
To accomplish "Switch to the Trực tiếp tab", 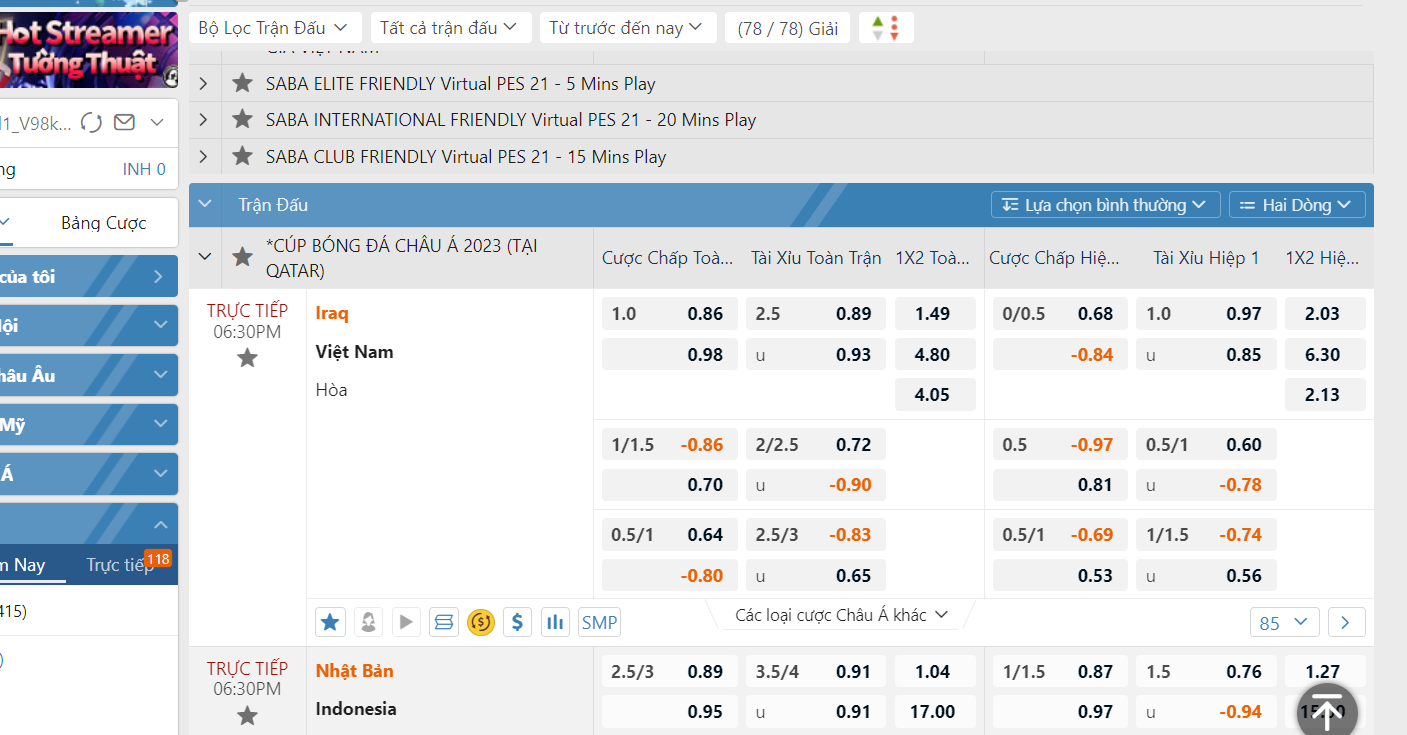I will pyautogui.click(x=121, y=564).
